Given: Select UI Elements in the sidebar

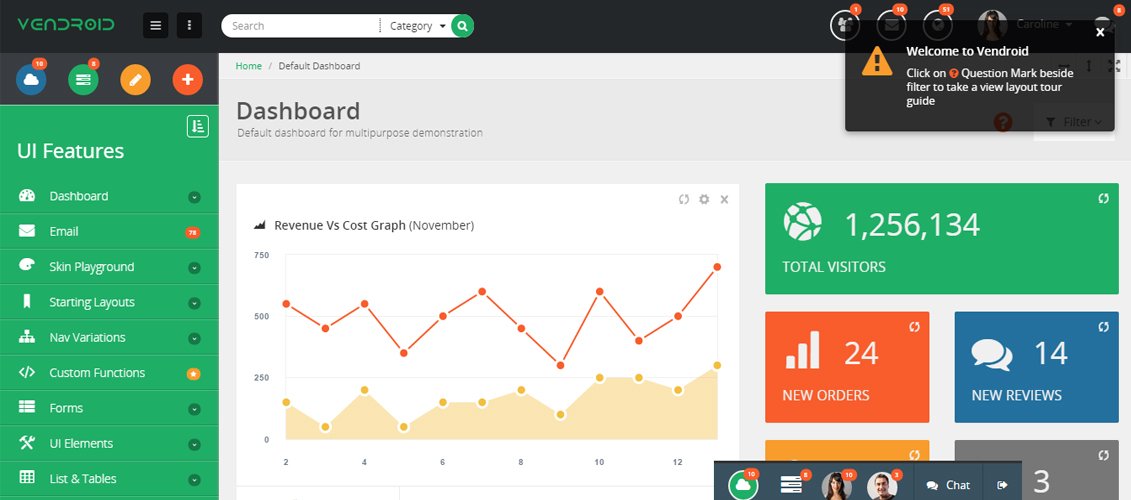Looking at the screenshot, I should pyautogui.click(x=81, y=443).
